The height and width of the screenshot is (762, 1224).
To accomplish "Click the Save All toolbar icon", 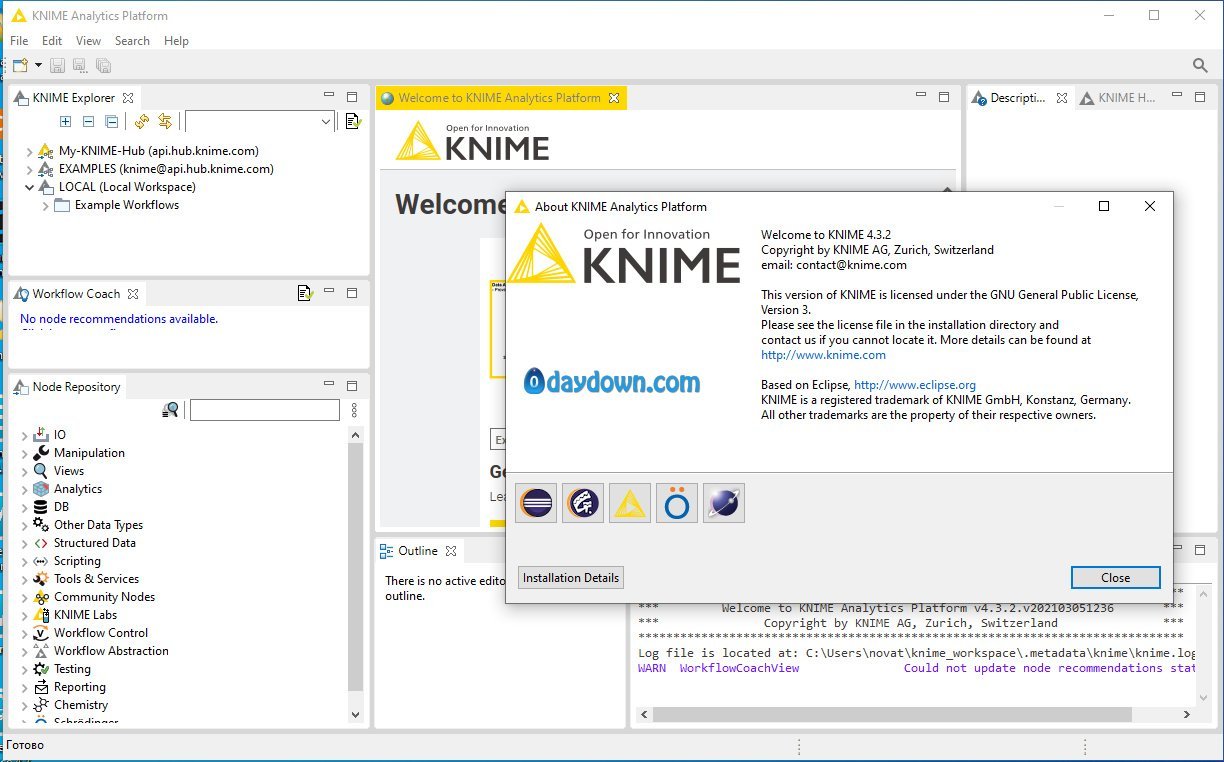I will [x=103, y=65].
